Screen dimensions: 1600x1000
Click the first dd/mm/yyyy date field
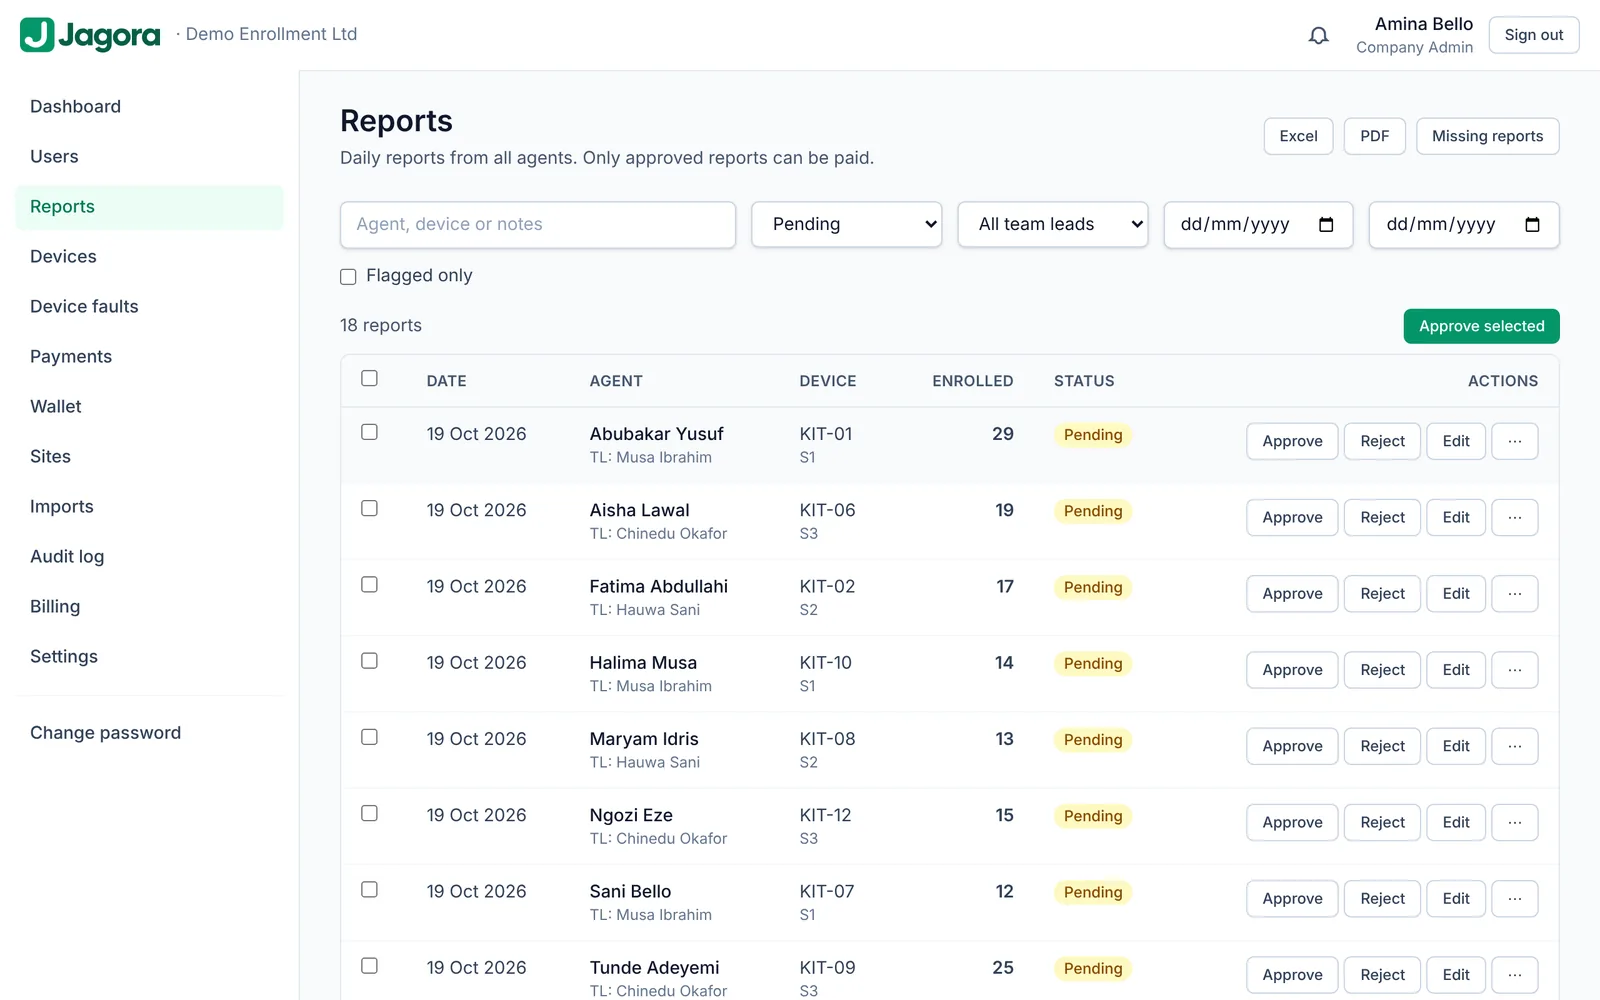[1258, 225]
